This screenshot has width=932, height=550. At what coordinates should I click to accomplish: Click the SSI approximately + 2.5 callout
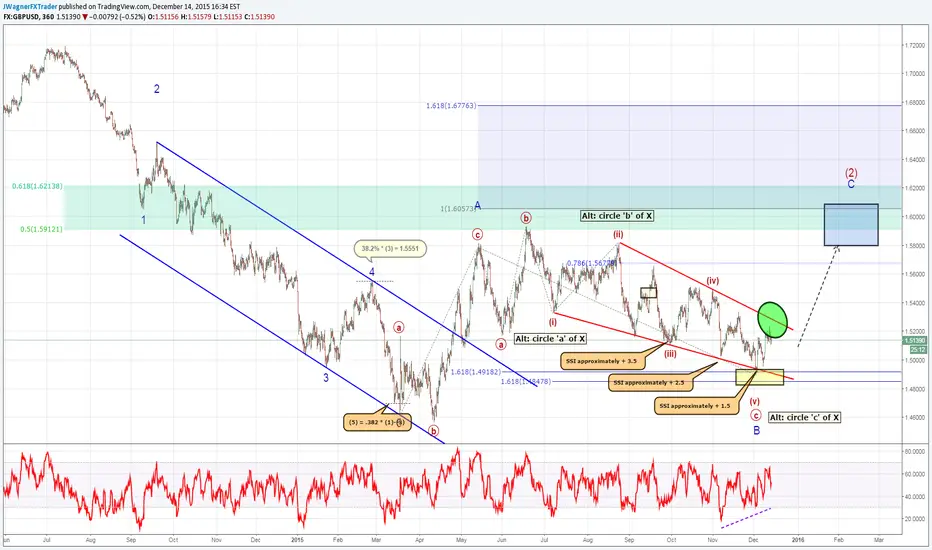pos(650,383)
